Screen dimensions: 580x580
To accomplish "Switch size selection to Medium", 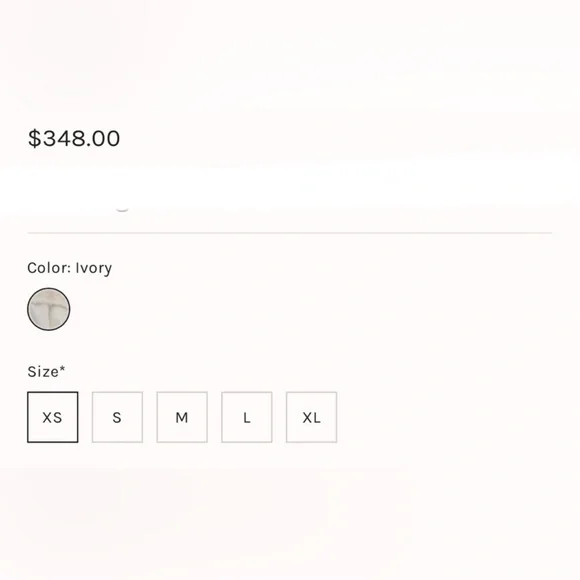I will [182, 417].
